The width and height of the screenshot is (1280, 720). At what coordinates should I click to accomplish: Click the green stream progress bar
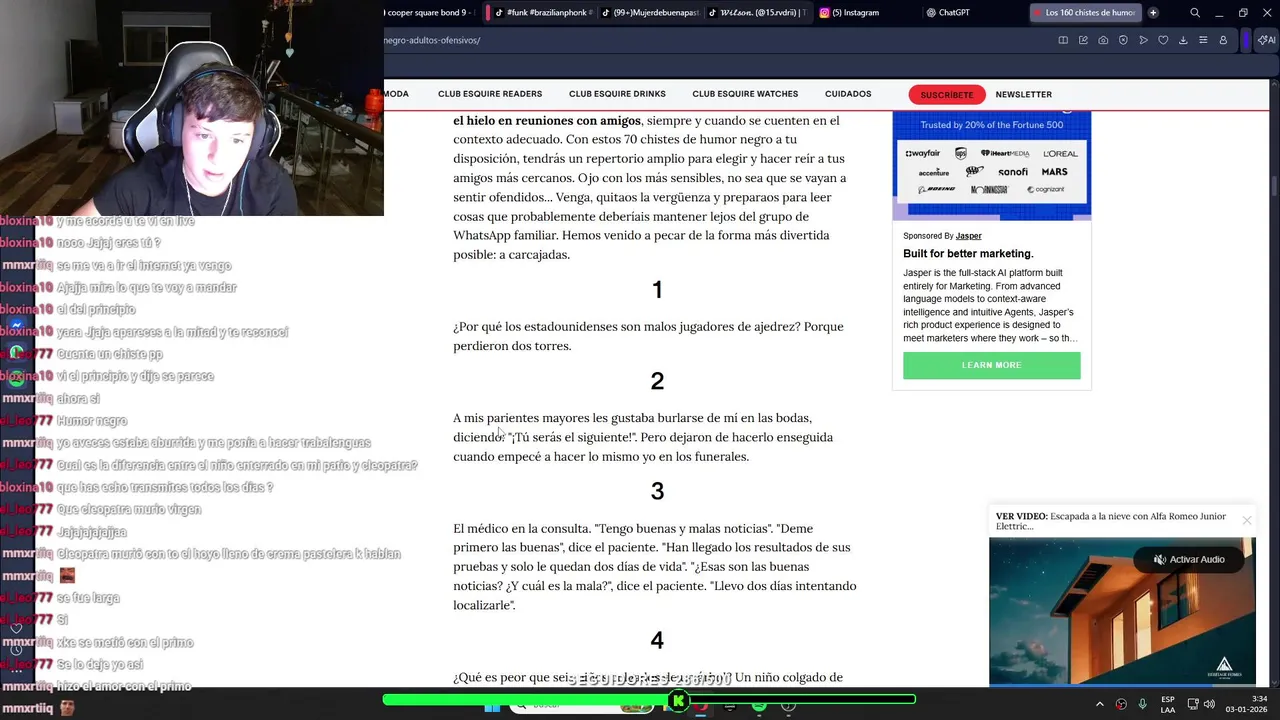(x=649, y=700)
